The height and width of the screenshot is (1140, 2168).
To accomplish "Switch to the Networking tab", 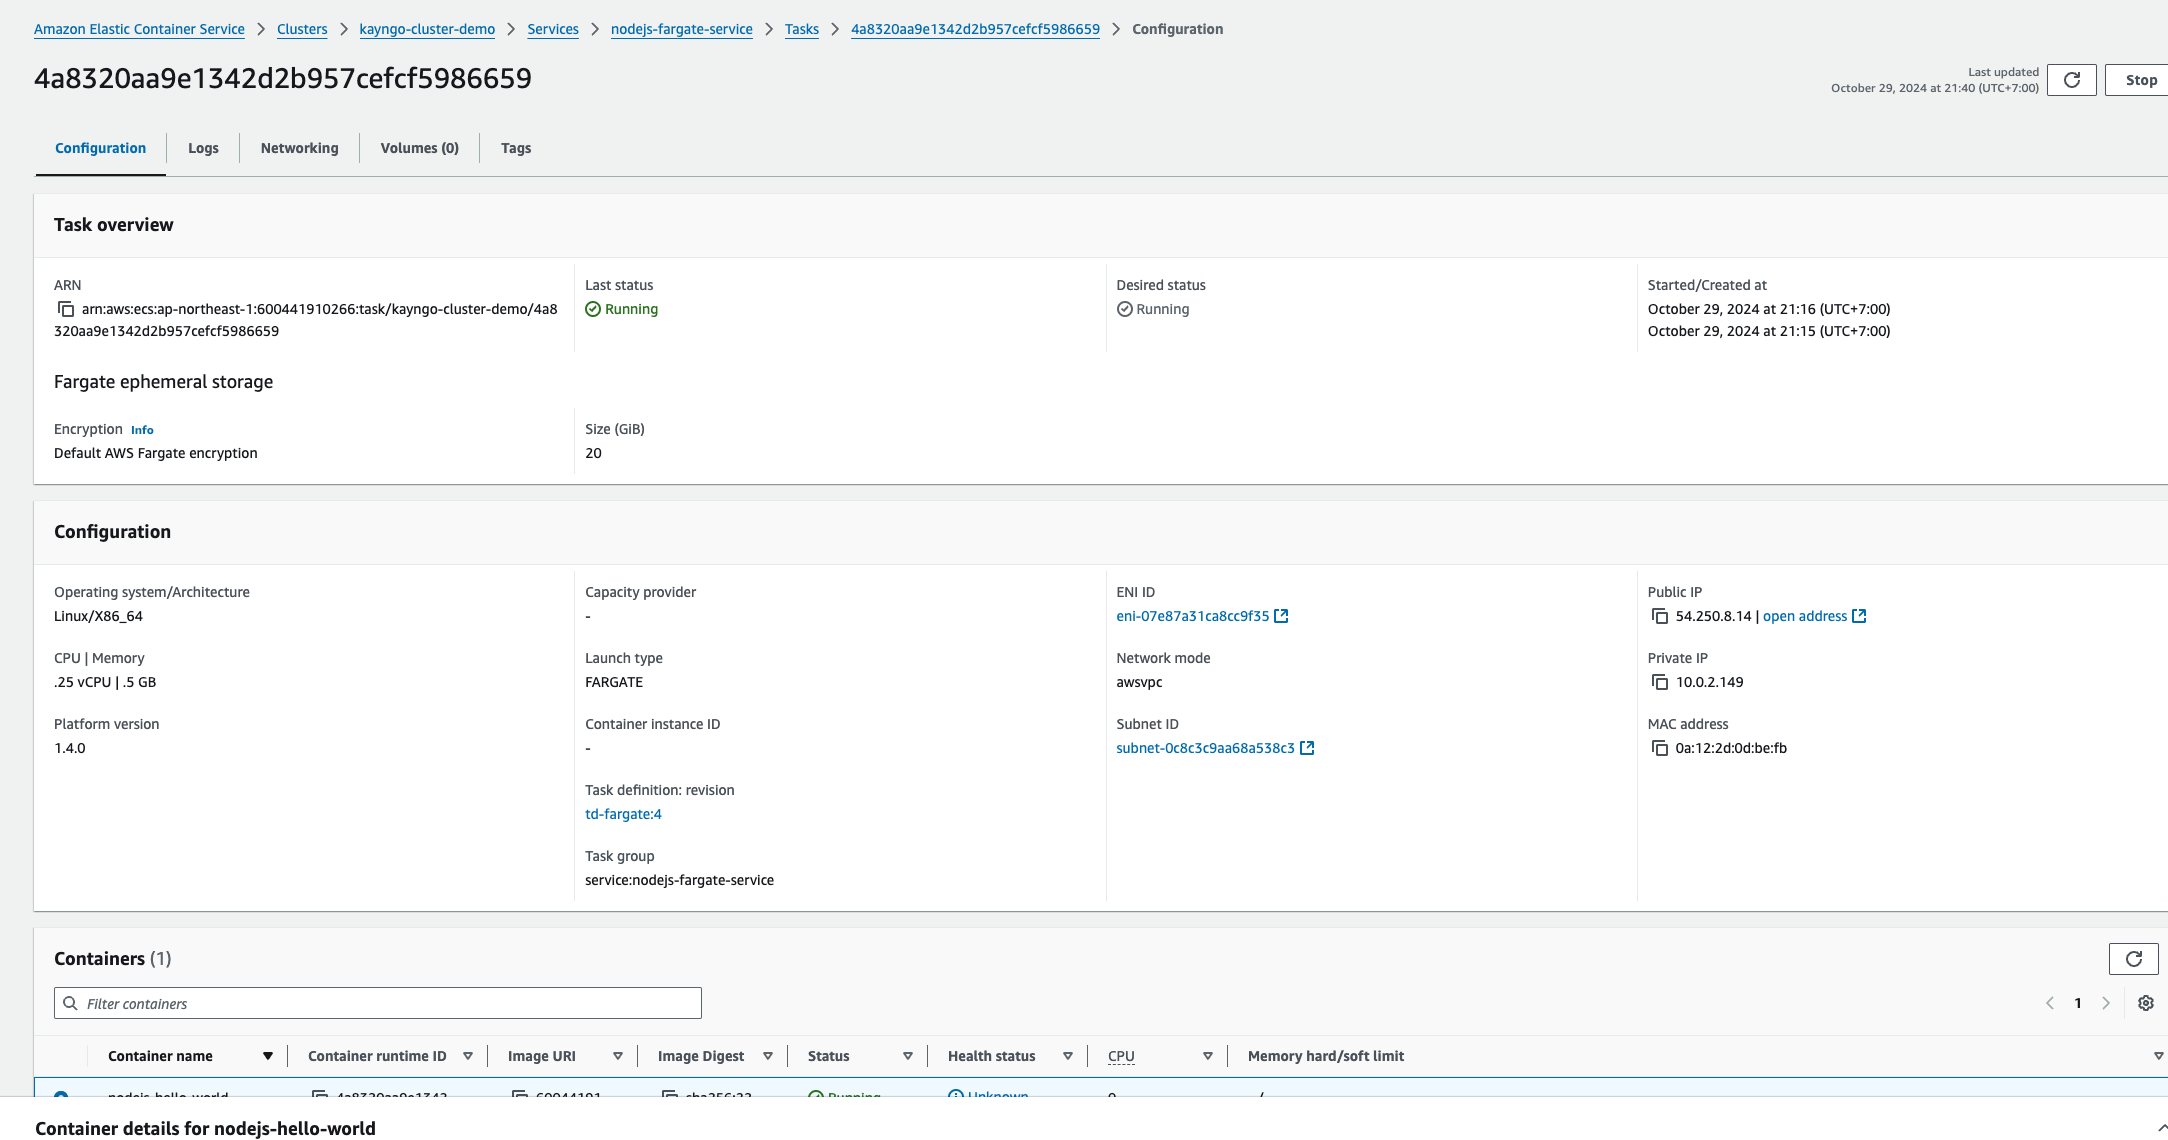I will 299,148.
